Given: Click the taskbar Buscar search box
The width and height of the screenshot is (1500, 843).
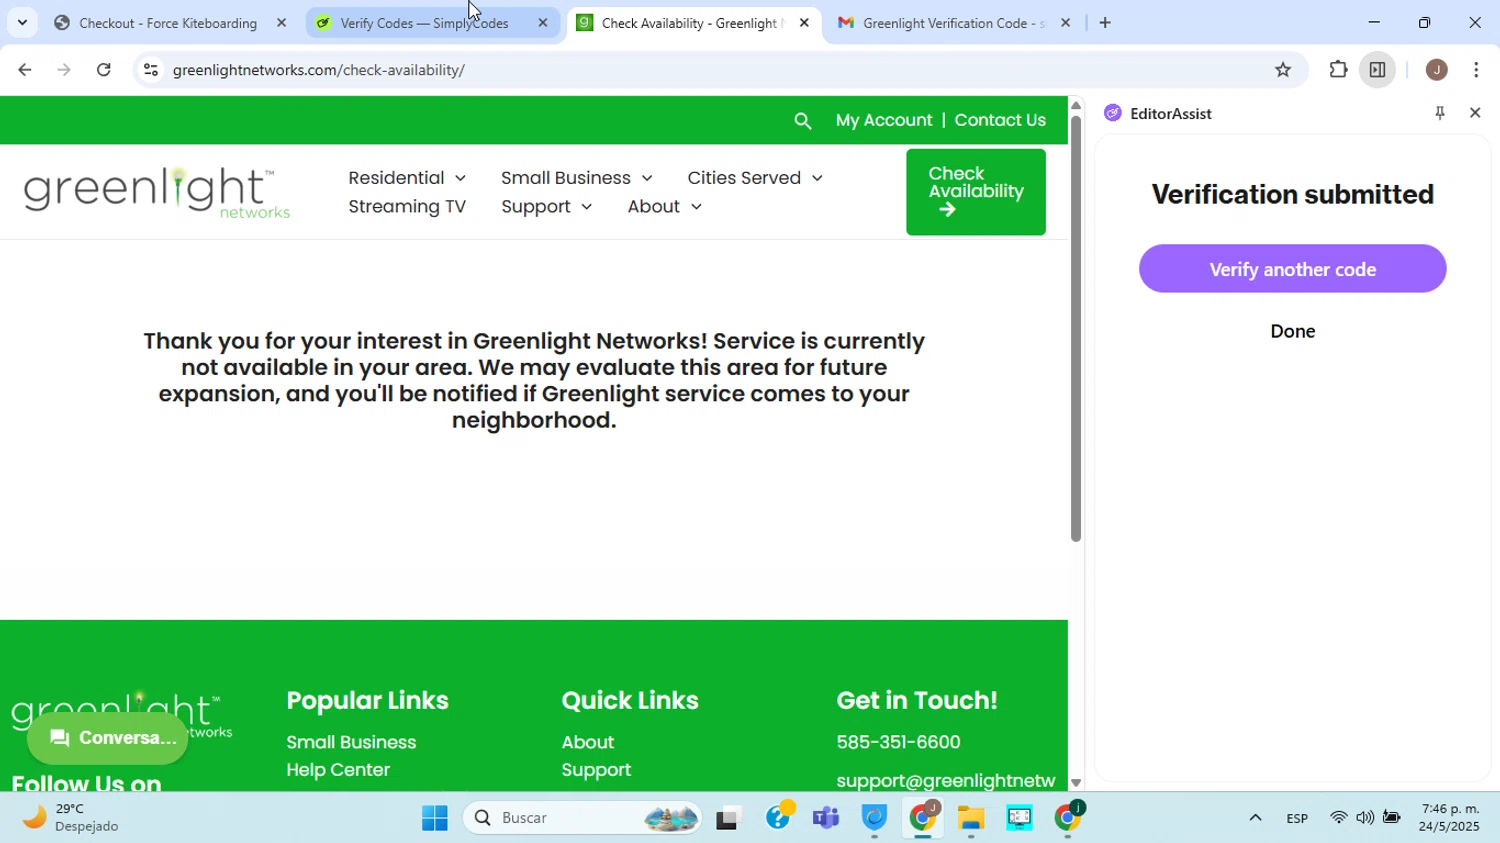Looking at the screenshot, I should point(583,818).
